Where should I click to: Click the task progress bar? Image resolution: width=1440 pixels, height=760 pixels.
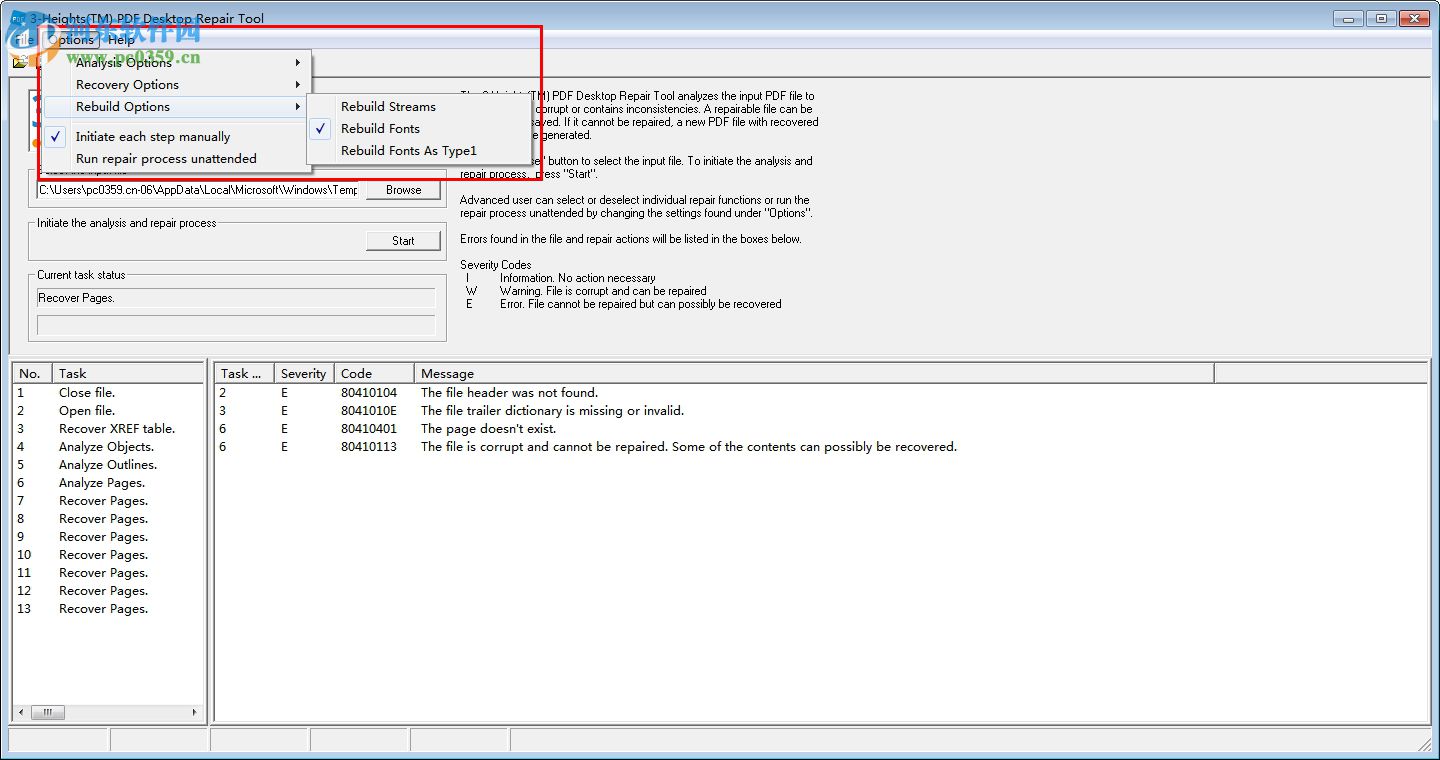click(236, 325)
